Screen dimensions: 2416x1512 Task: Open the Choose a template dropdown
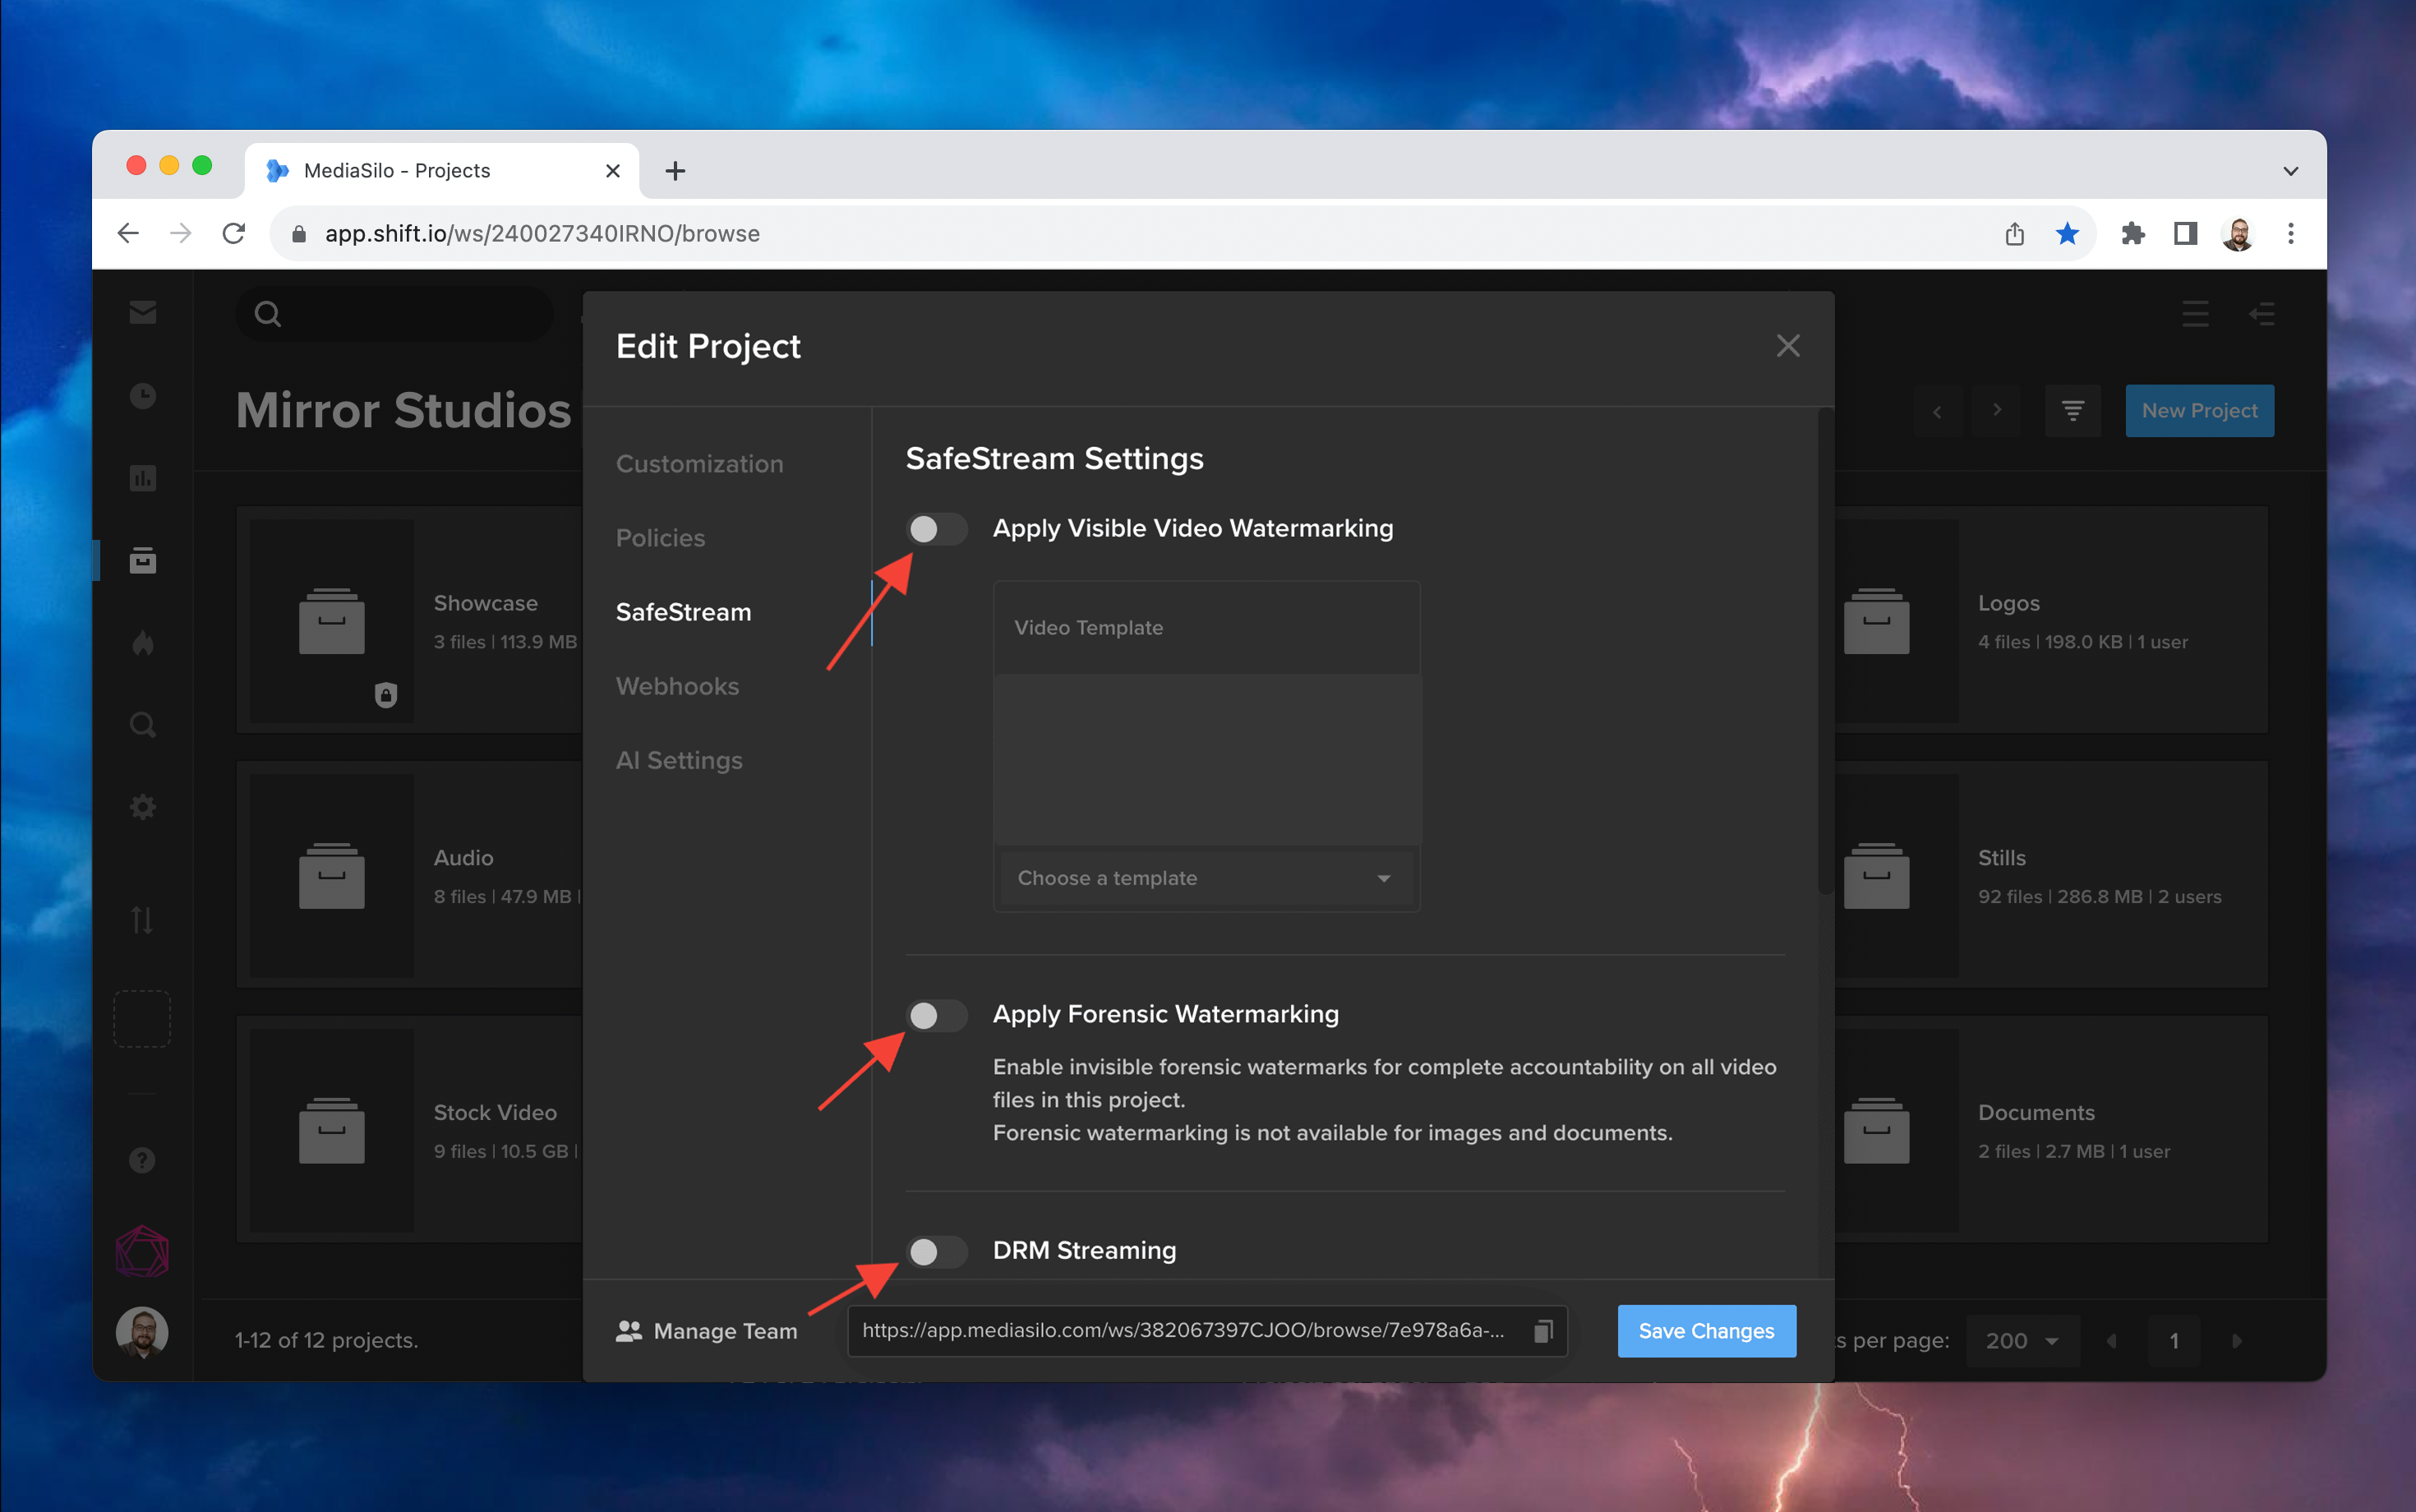[x=1206, y=878]
